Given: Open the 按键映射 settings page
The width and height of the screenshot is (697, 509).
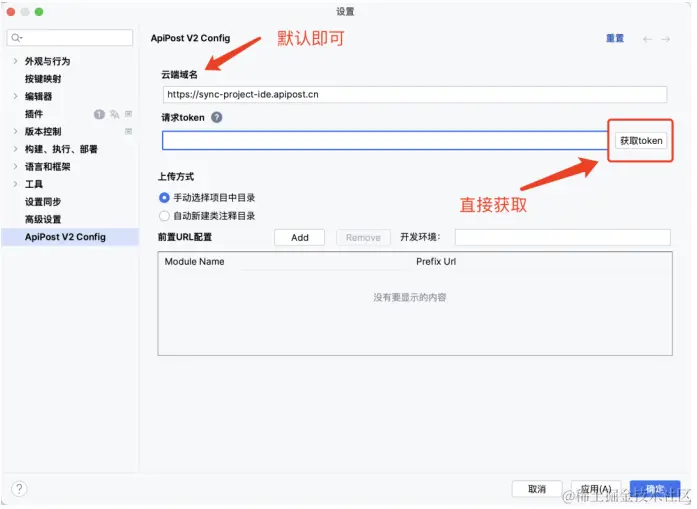Looking at the screenshot, I should pyautogui.click(x=43, y=79).
